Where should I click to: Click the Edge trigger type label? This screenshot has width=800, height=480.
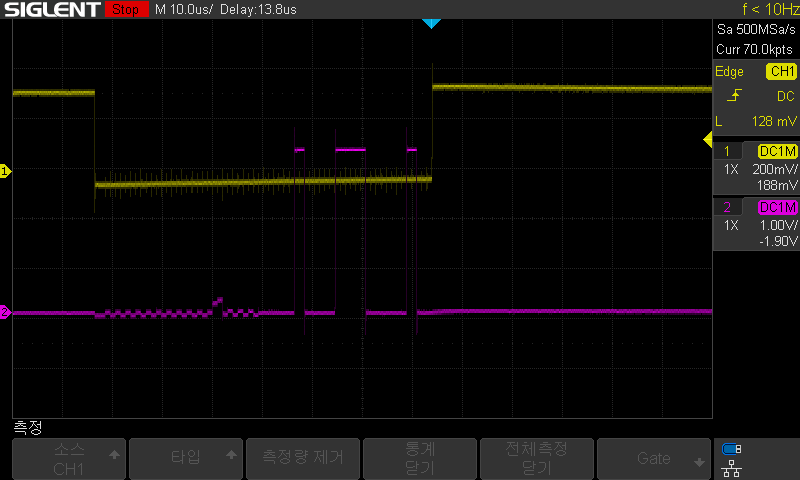click(x=729, y=71)
